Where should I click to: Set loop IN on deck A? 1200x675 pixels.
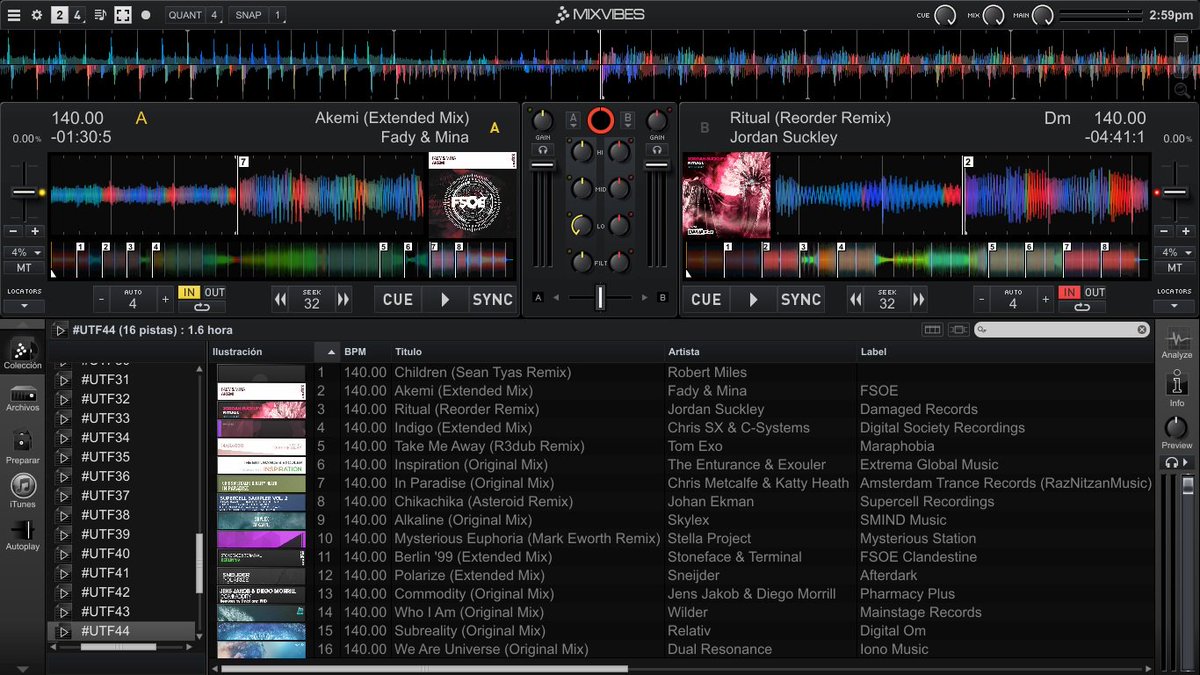(x=189, y=292)
